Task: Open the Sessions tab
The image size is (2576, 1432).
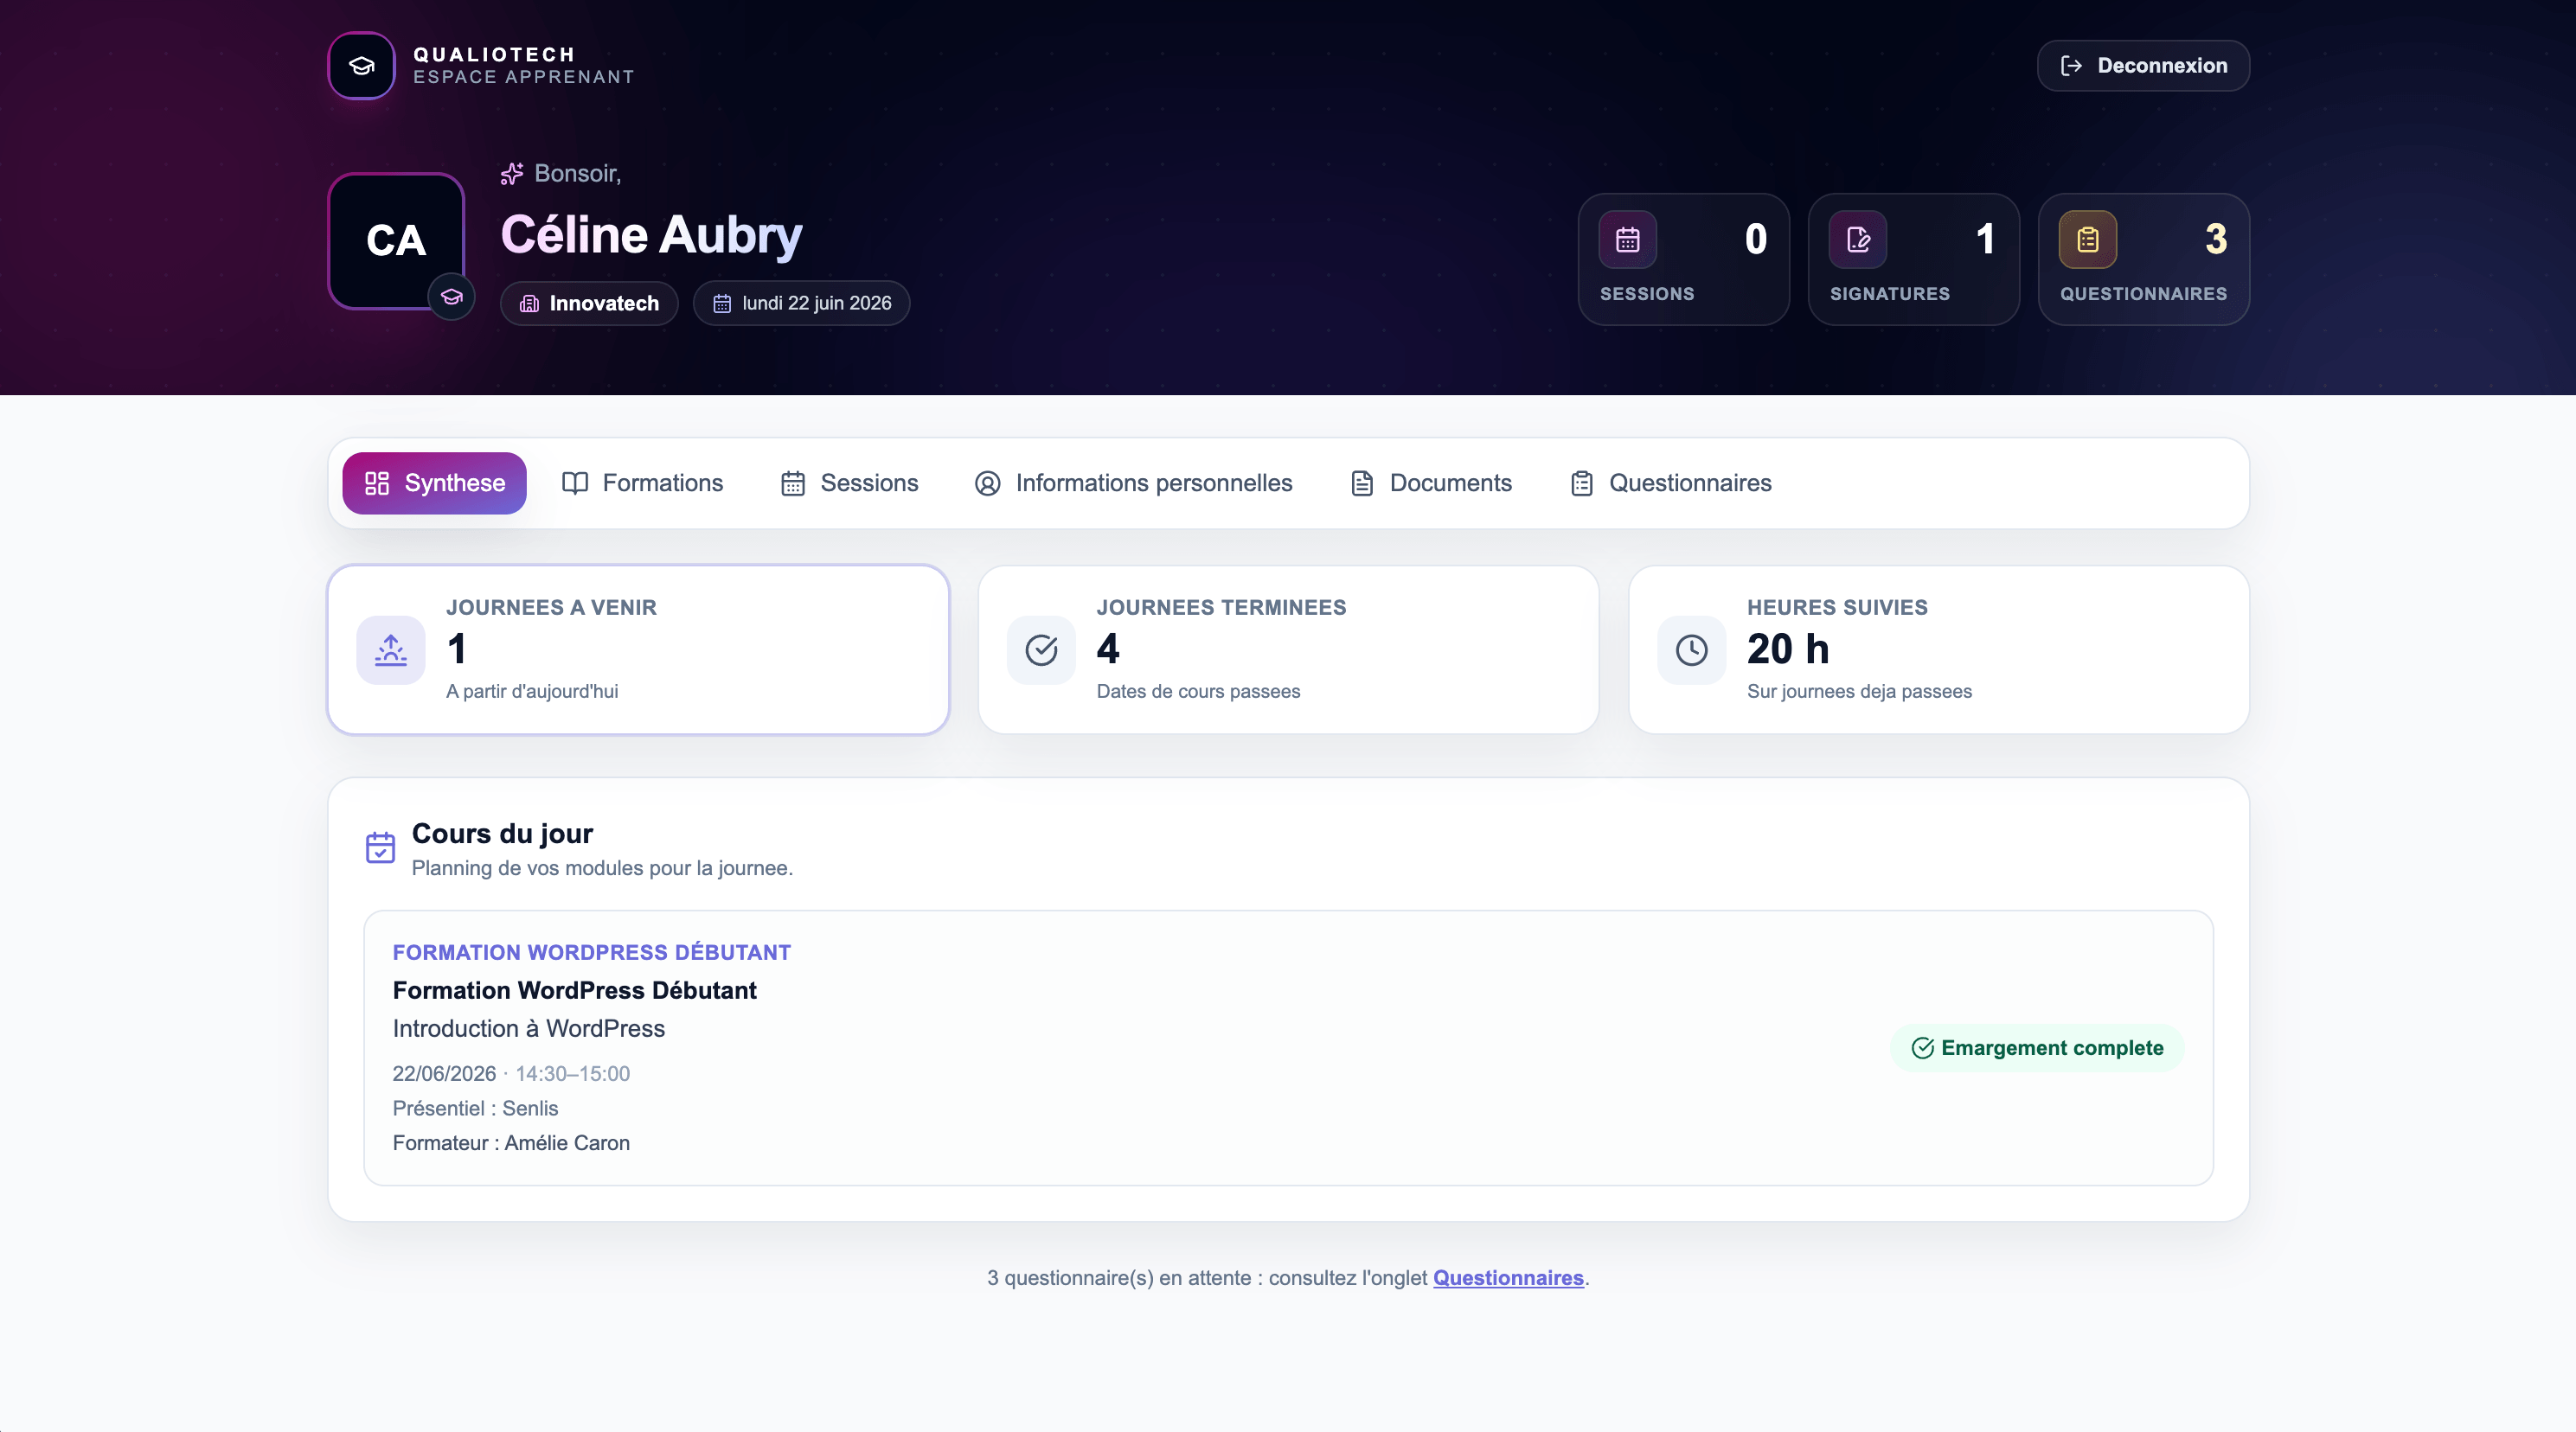Action: [849, 483]
